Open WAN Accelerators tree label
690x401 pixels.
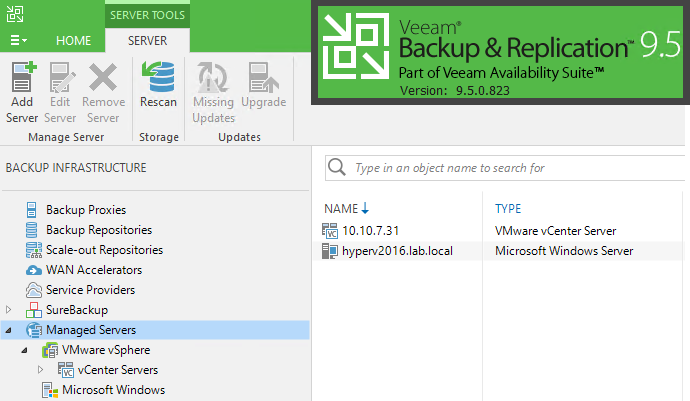[x=94, y=270]
